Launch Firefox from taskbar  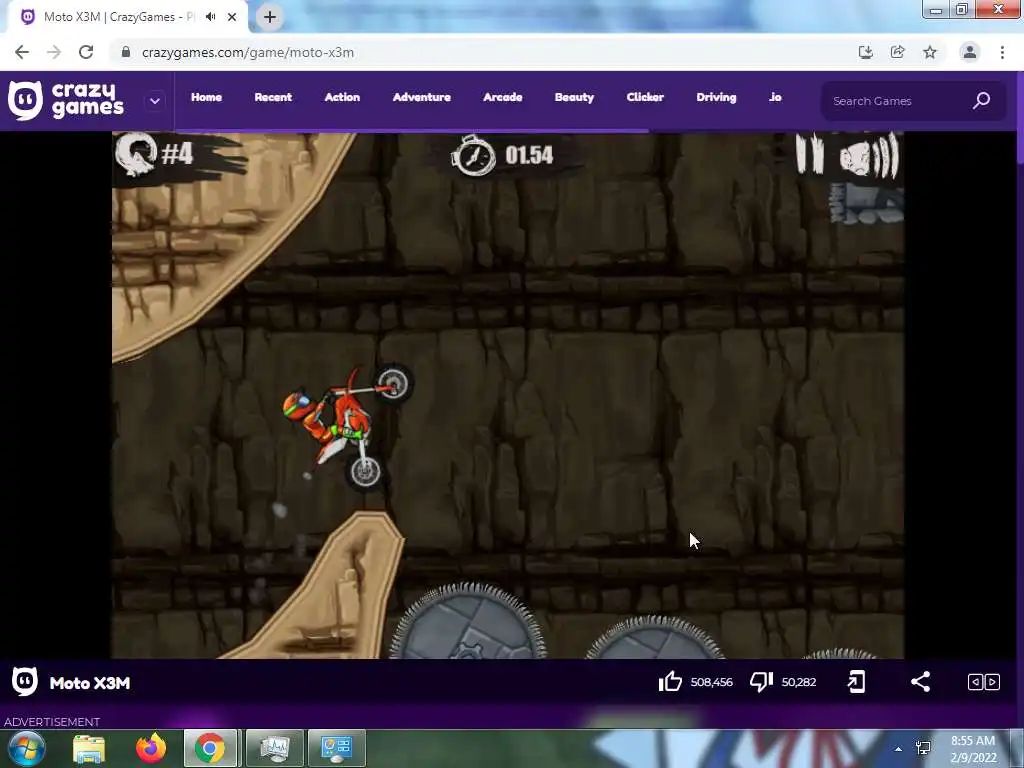point(151,748)
